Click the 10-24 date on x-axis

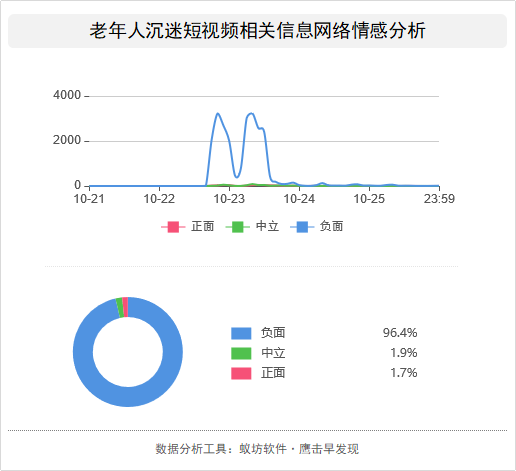299,199
